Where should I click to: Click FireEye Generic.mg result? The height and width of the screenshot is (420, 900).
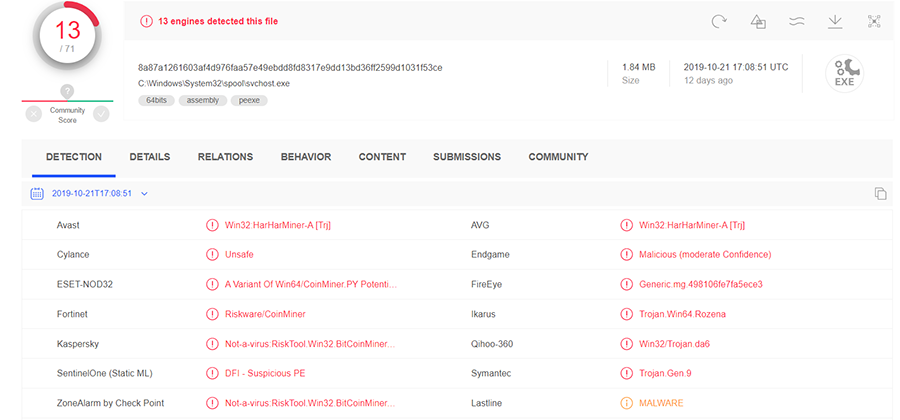point(701,284)
